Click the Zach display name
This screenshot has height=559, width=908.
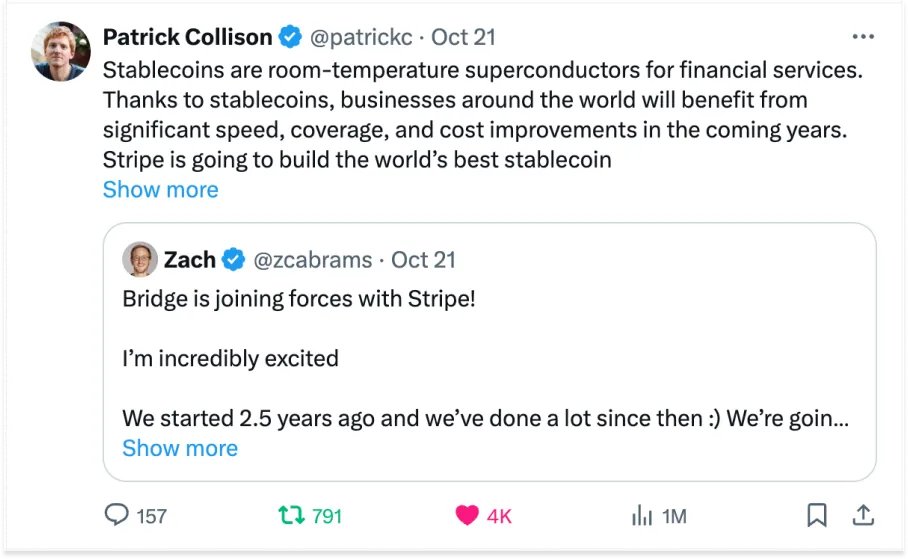coord(190,260)
